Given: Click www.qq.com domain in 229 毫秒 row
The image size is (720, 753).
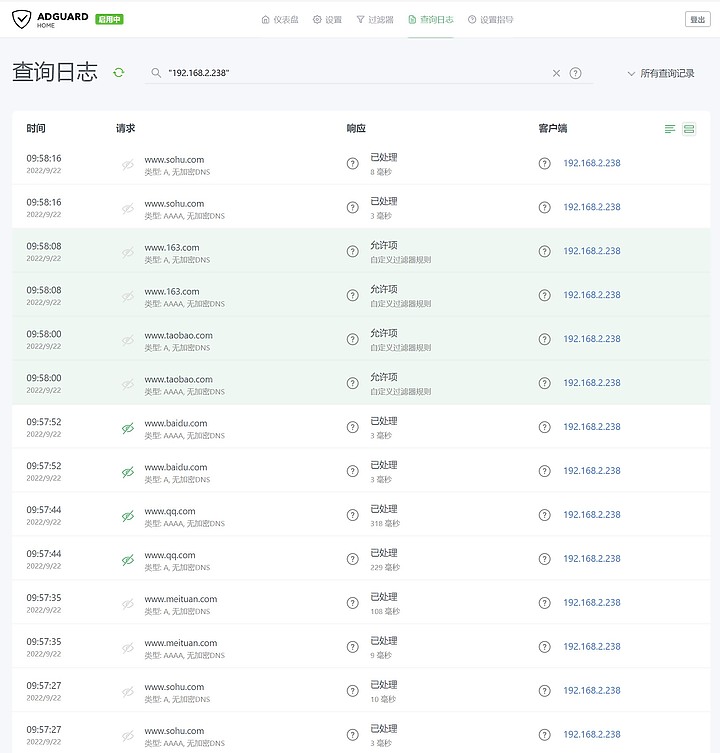Looking at the screenshot, I should pos(170,555).
